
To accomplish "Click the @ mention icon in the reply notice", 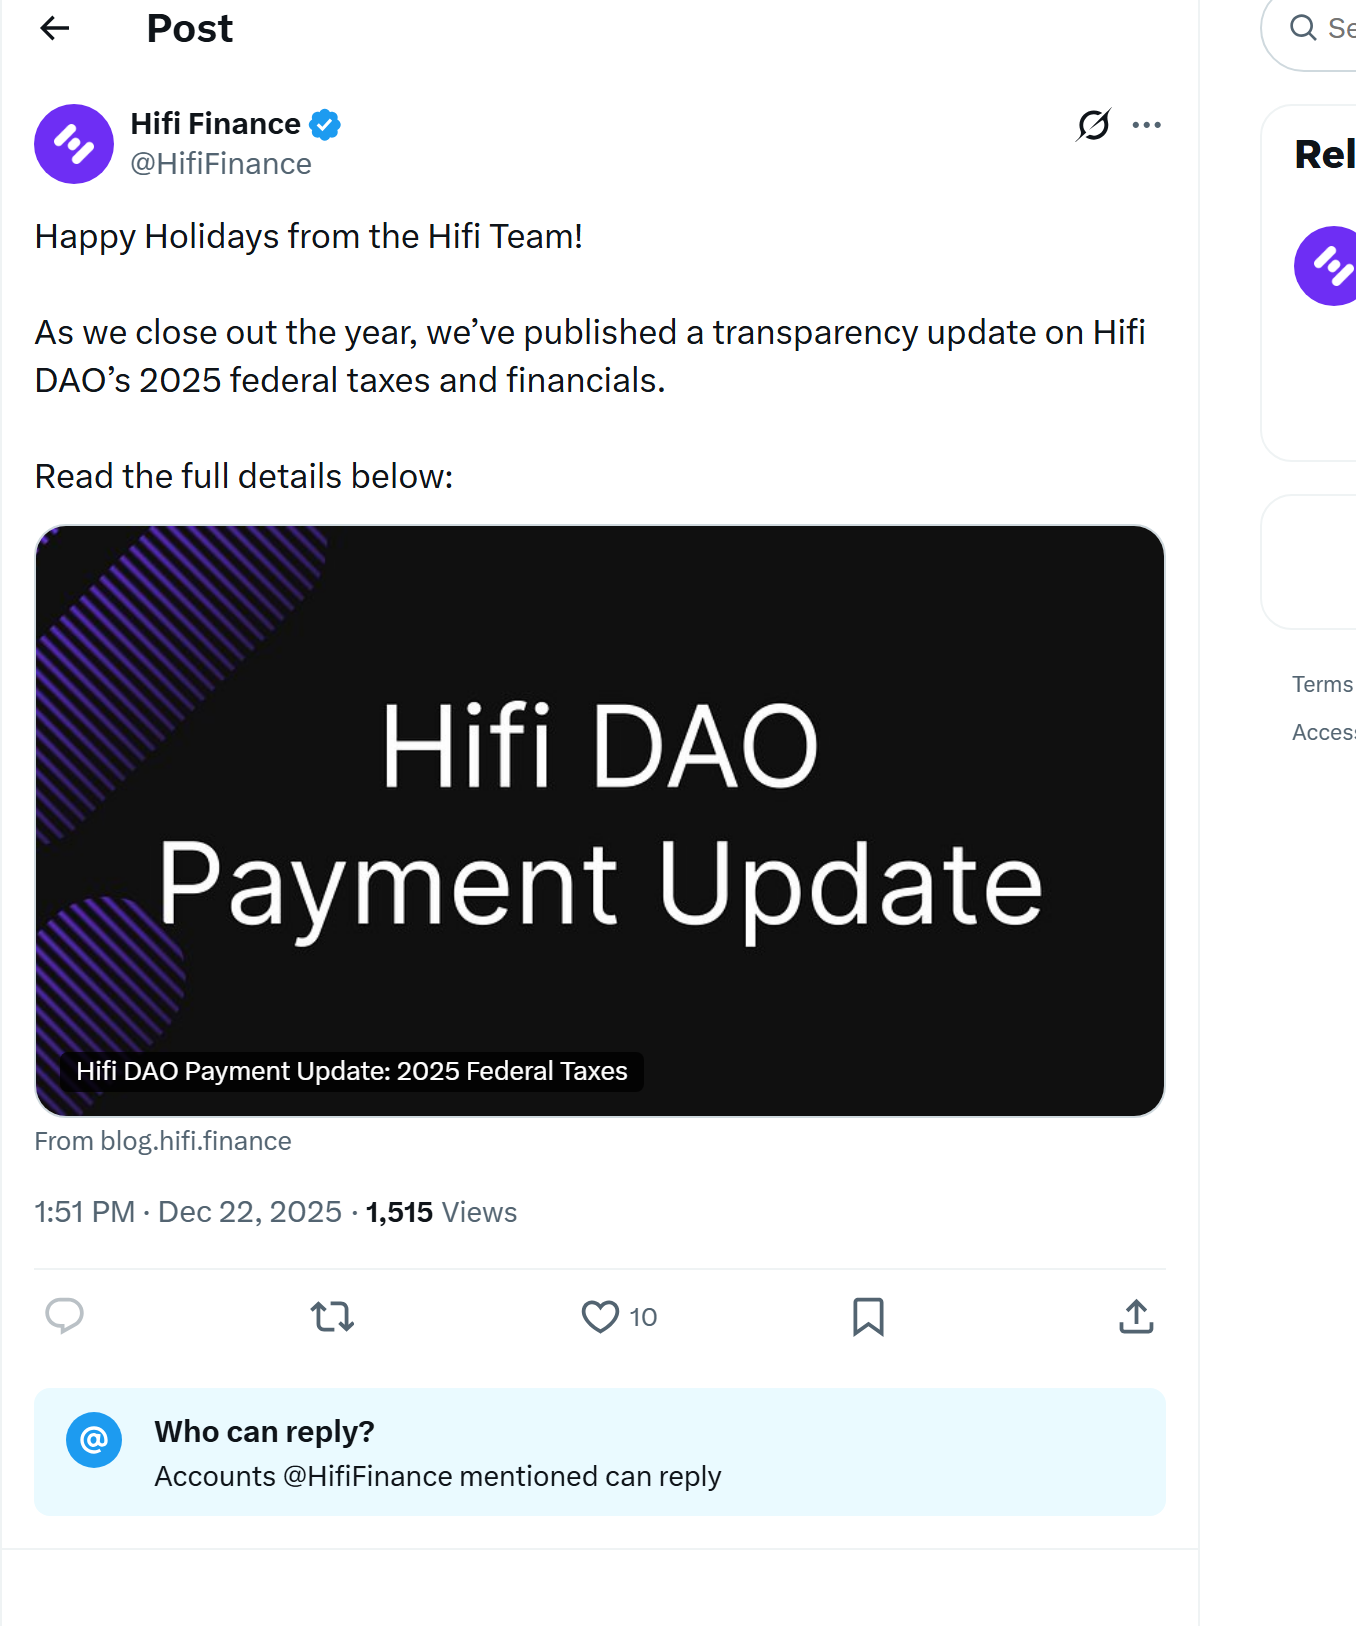I will click(93, 1440).
